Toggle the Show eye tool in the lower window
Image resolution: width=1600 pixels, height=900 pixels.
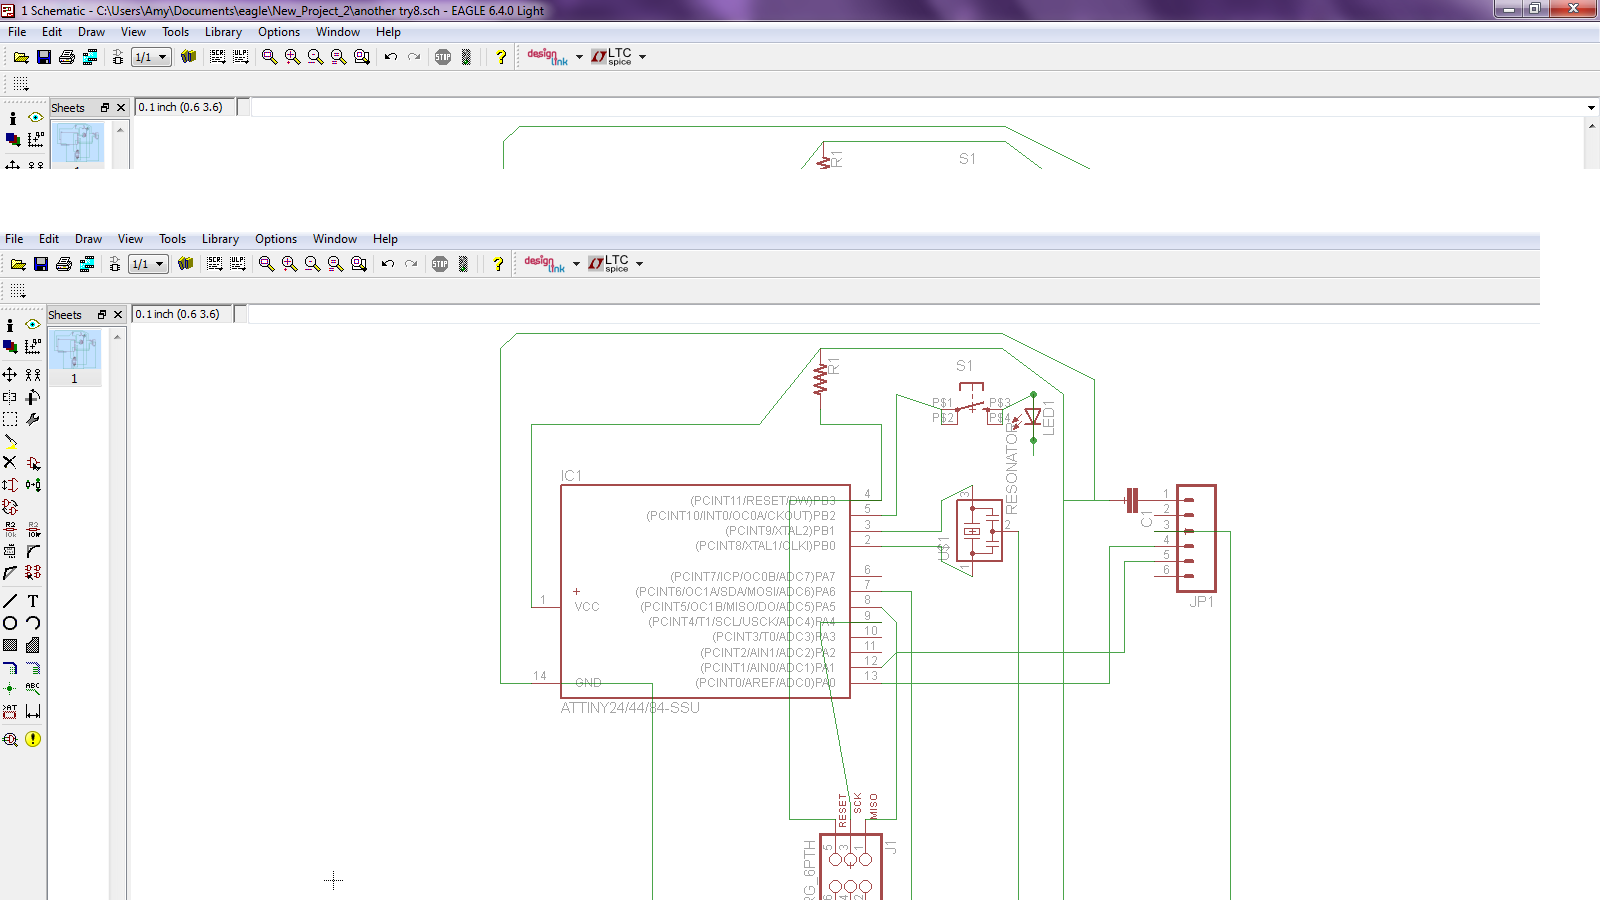coord(33,325)
